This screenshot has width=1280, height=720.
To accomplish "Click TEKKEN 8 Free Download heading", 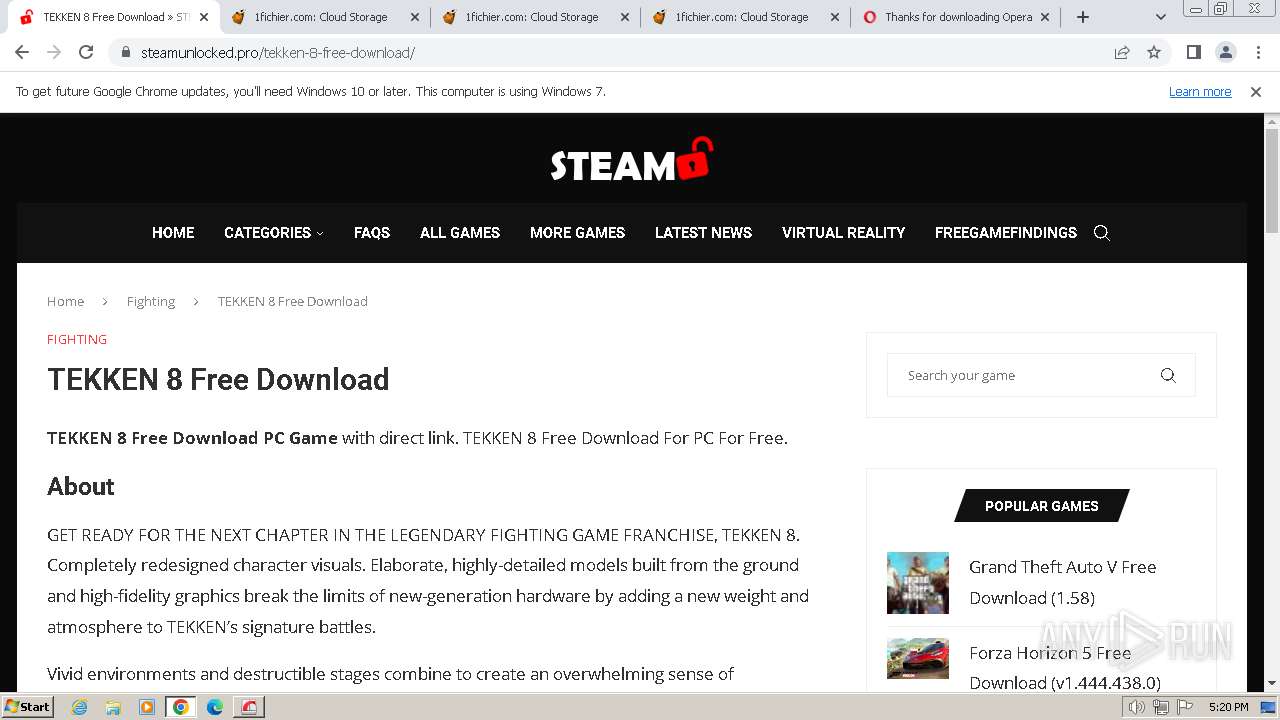I will (218, 379).
